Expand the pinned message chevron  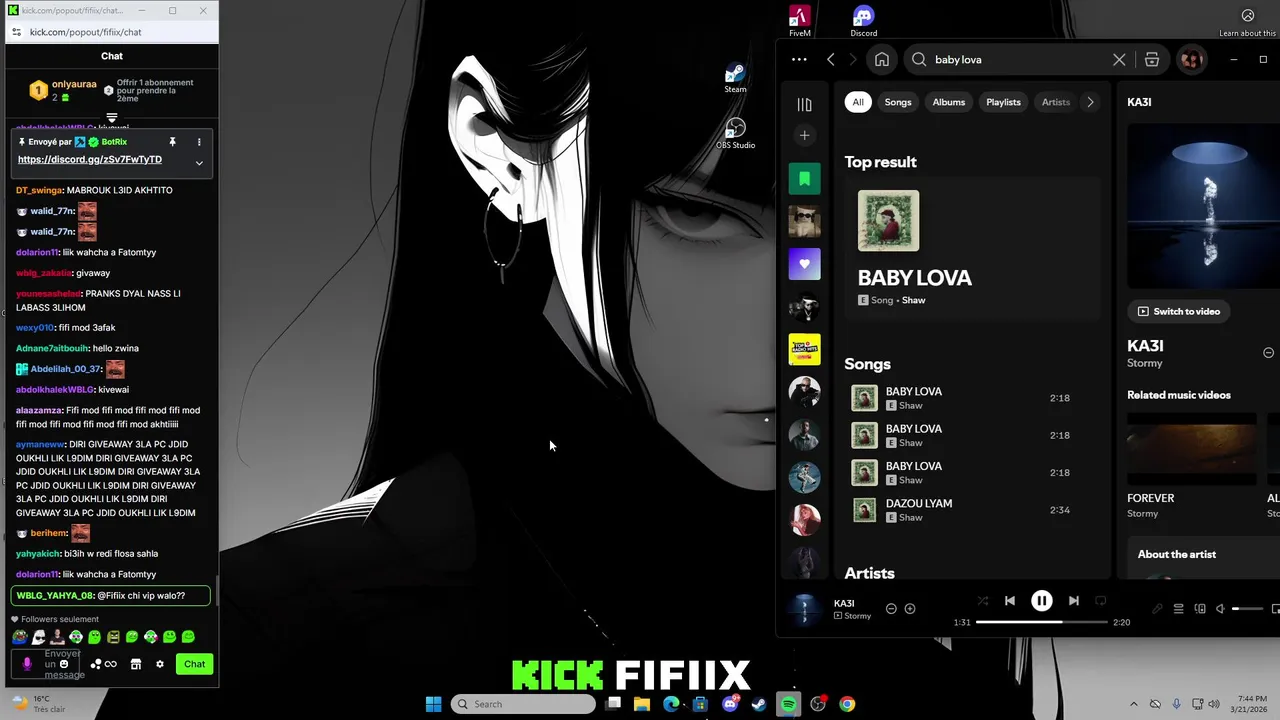point(199,163)
